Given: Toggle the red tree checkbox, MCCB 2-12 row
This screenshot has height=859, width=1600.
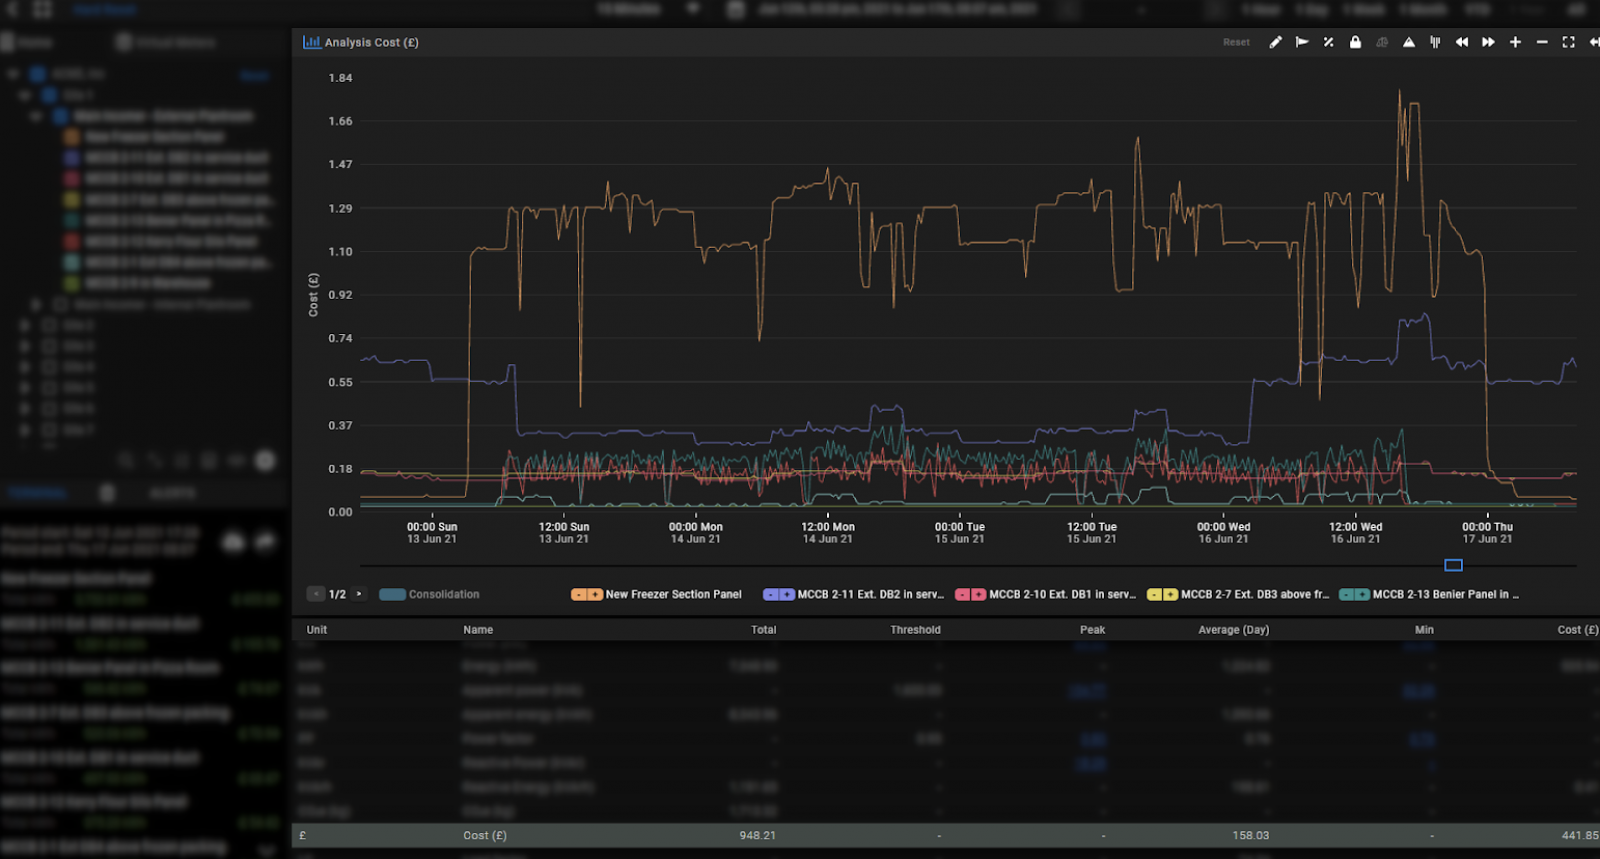Looking at the screenshot, I should (x=72, y=241).
